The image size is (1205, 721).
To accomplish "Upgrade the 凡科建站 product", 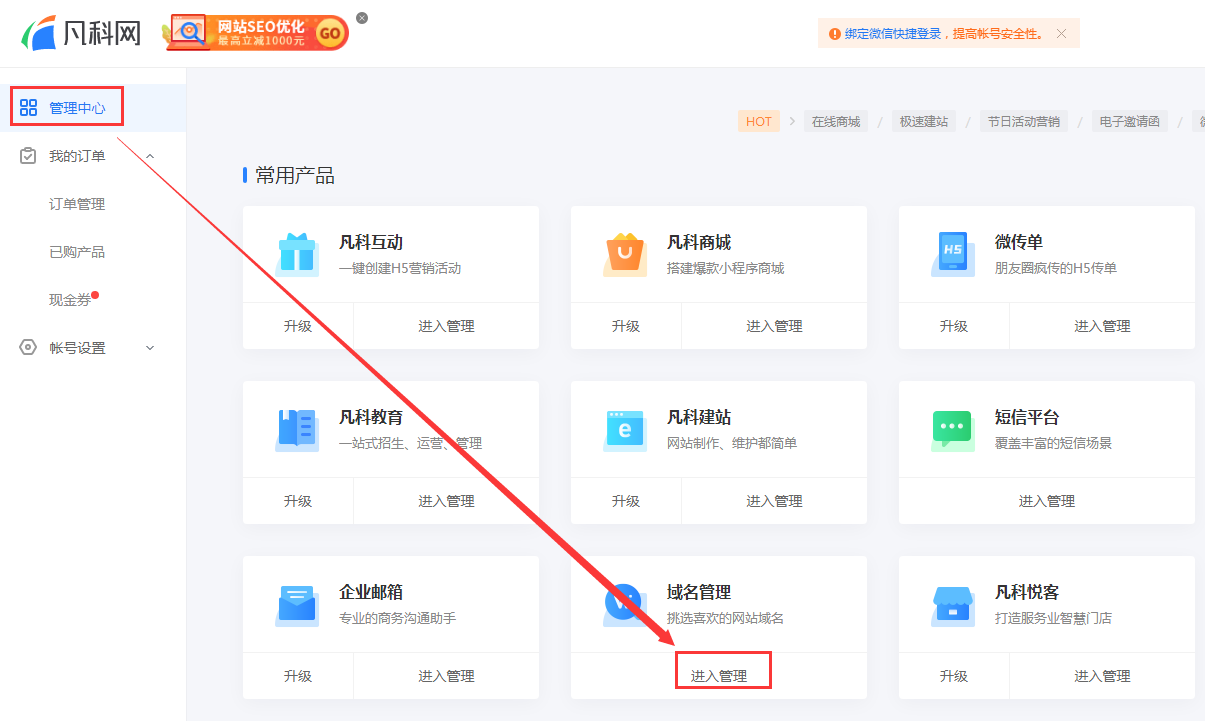I will tap(626, 501).
